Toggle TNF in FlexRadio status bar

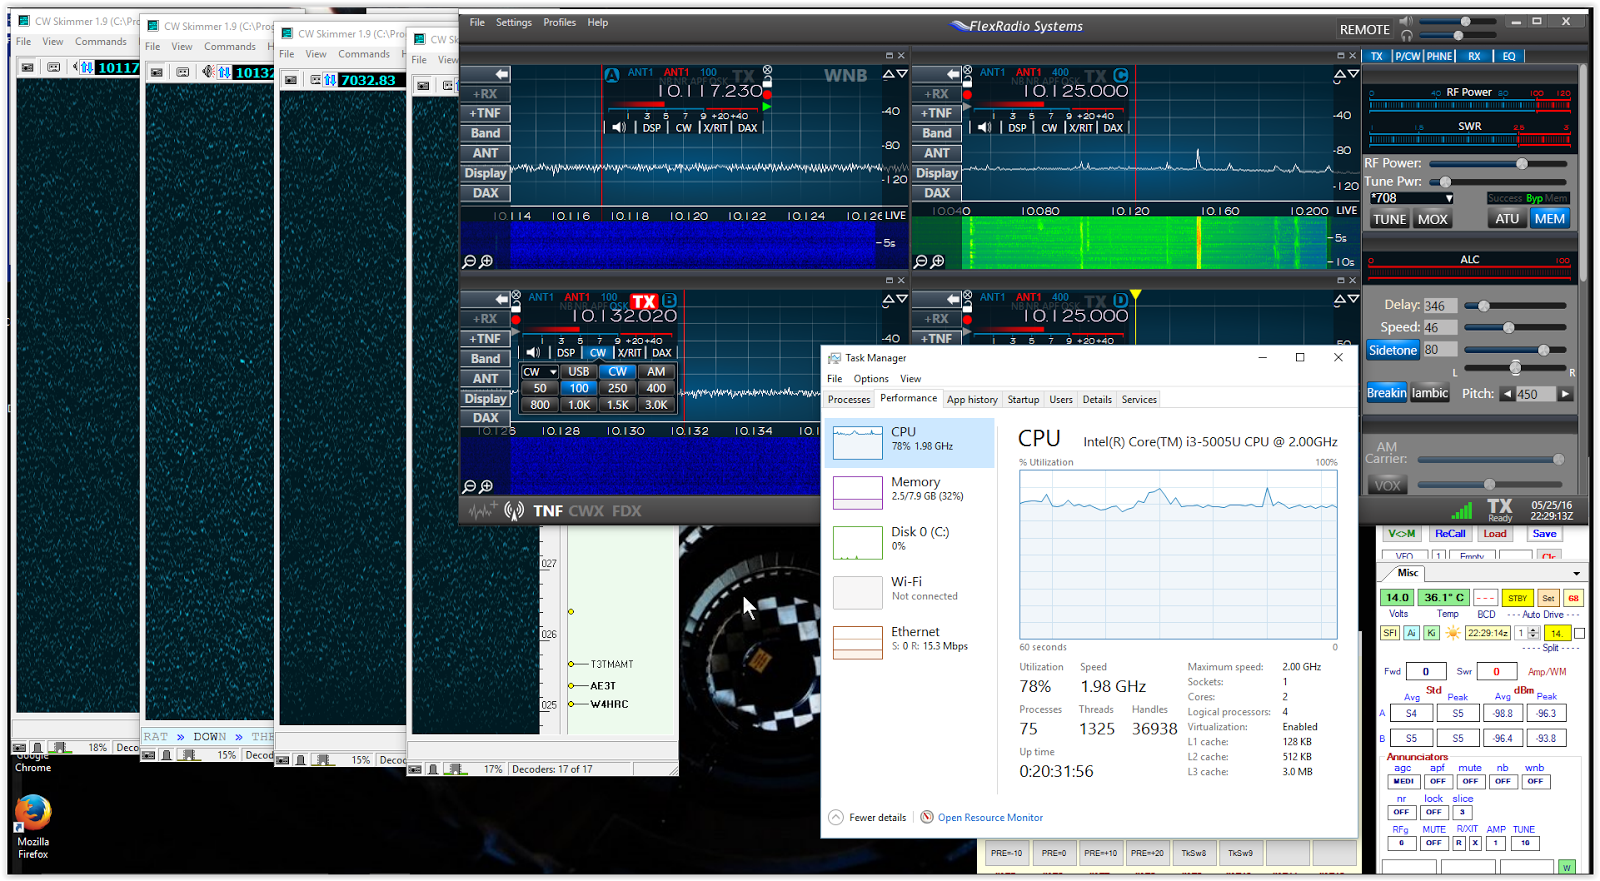click(548, 511)
